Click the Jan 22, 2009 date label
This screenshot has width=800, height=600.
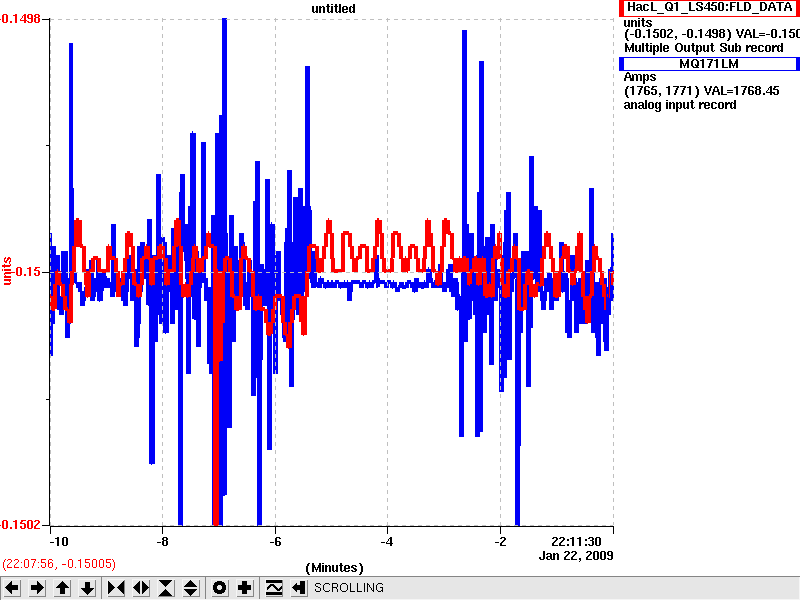576,556
